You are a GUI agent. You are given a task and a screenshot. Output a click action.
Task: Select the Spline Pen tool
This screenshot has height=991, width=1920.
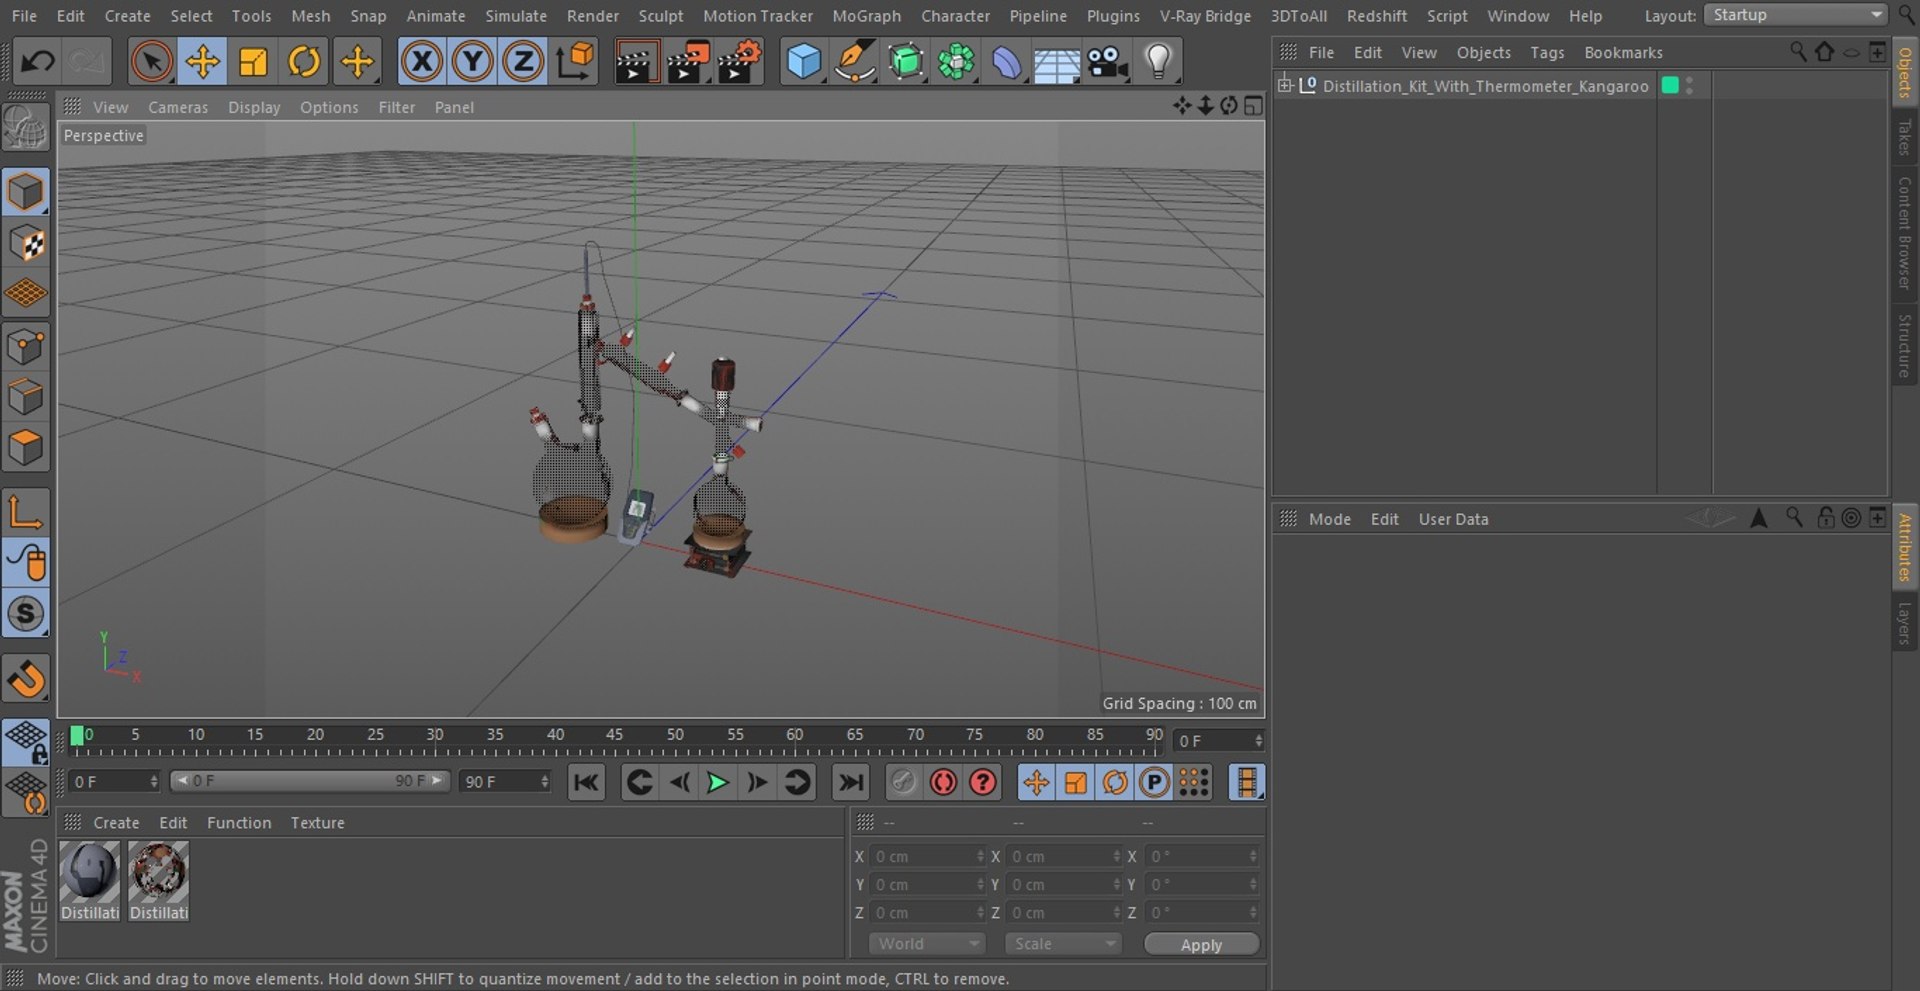[x=855, y=62]
